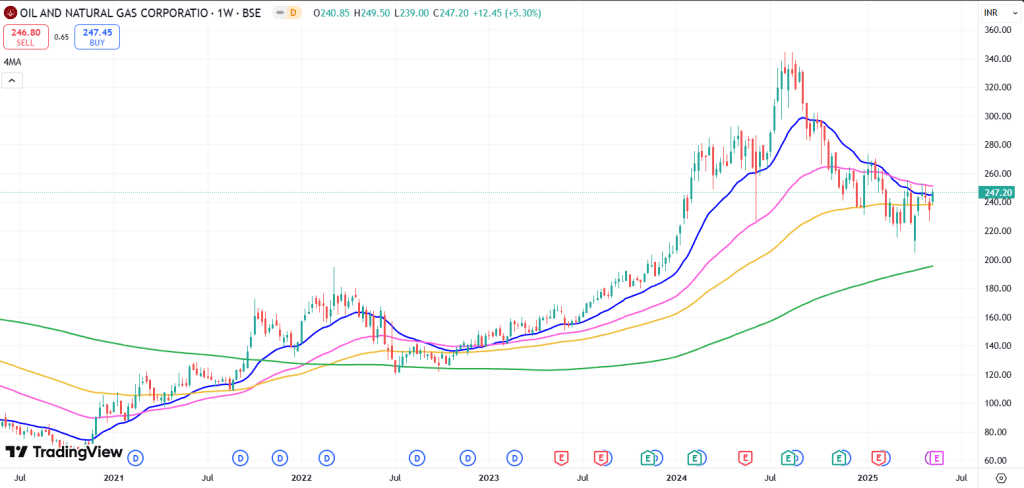Screen dimensions: 1024x488
Task: Click the red SELL 246.80 button
Action: 25,37
